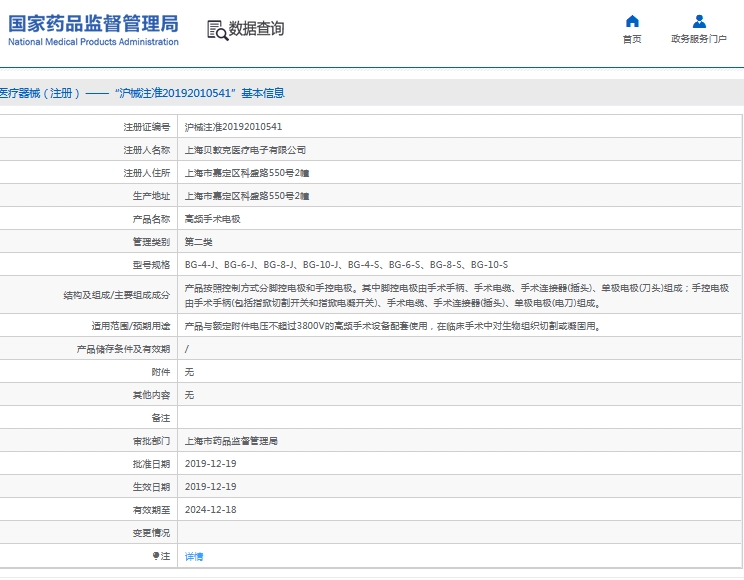Select address value in 生产地址 row

click(247, 196)
